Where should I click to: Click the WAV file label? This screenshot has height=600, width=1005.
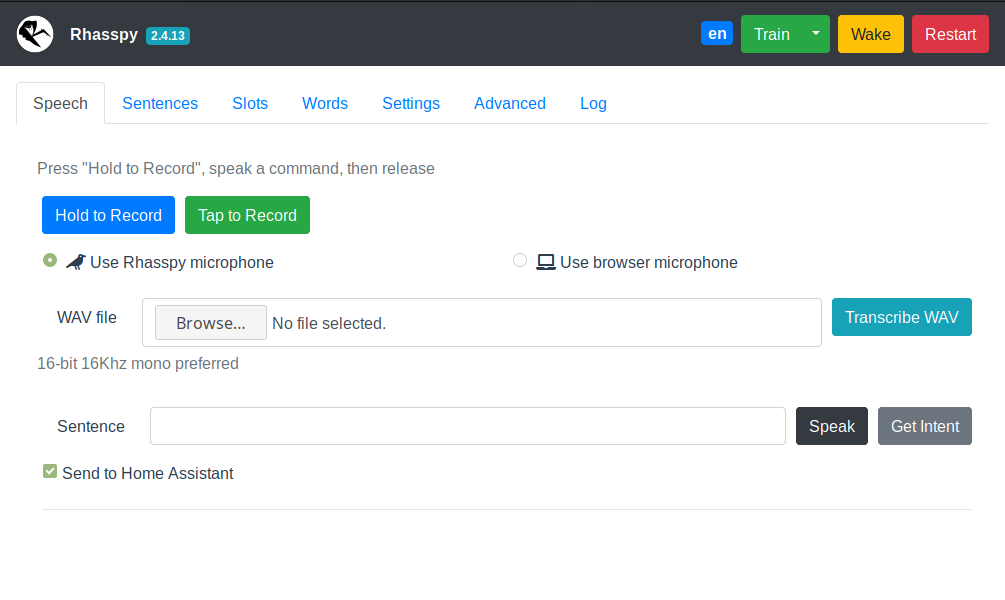point(87,317)
